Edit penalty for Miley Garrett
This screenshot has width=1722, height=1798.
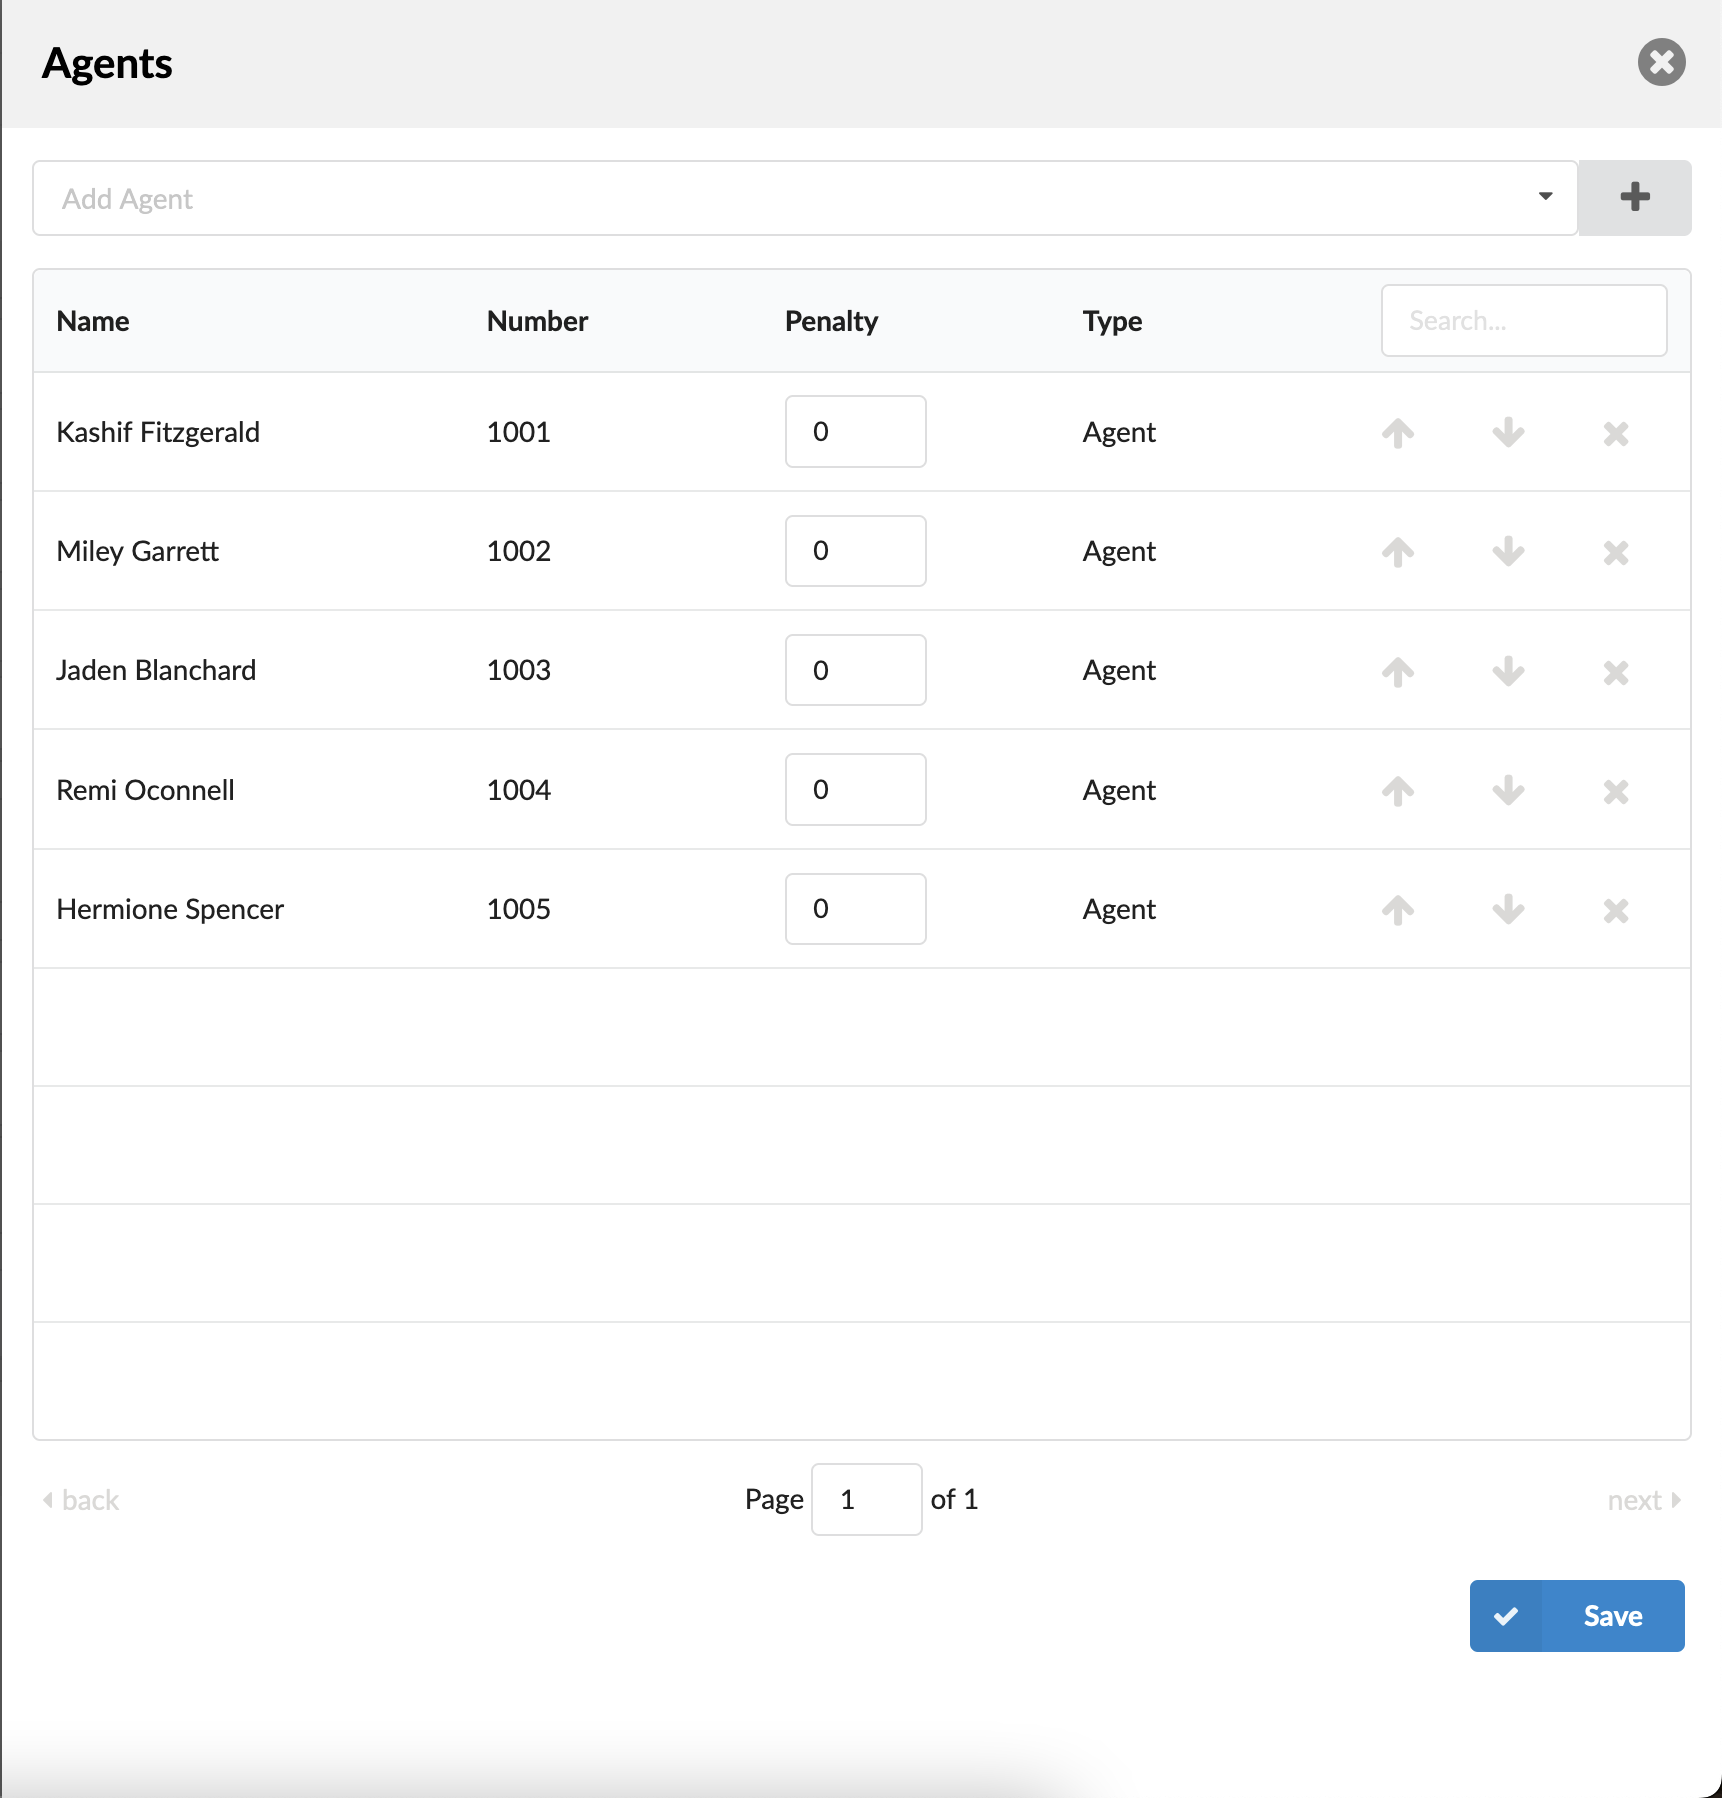tap(855, 551)
